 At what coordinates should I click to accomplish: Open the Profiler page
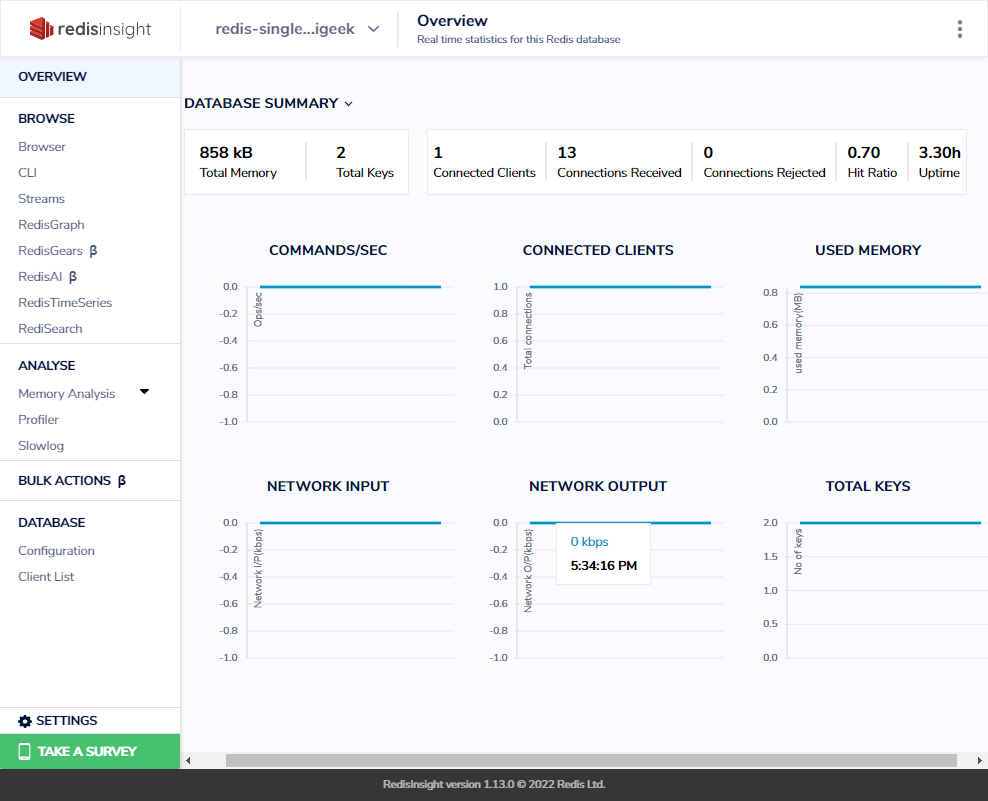click(38, 420)
